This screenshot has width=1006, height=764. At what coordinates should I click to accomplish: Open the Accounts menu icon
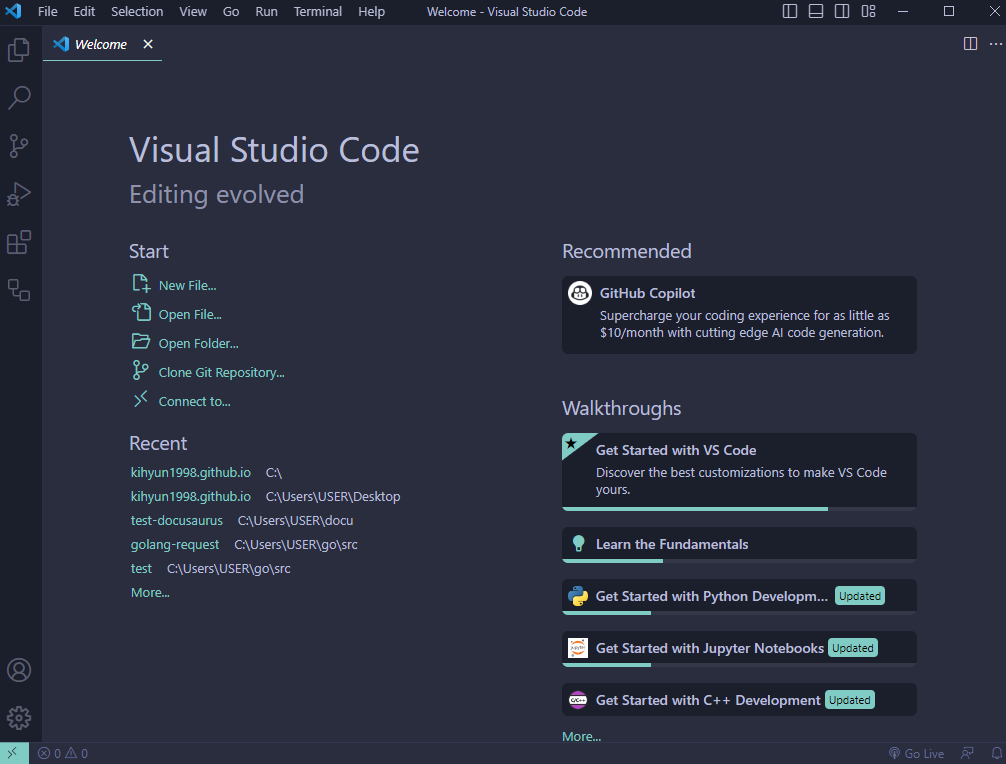coord(19,670)
